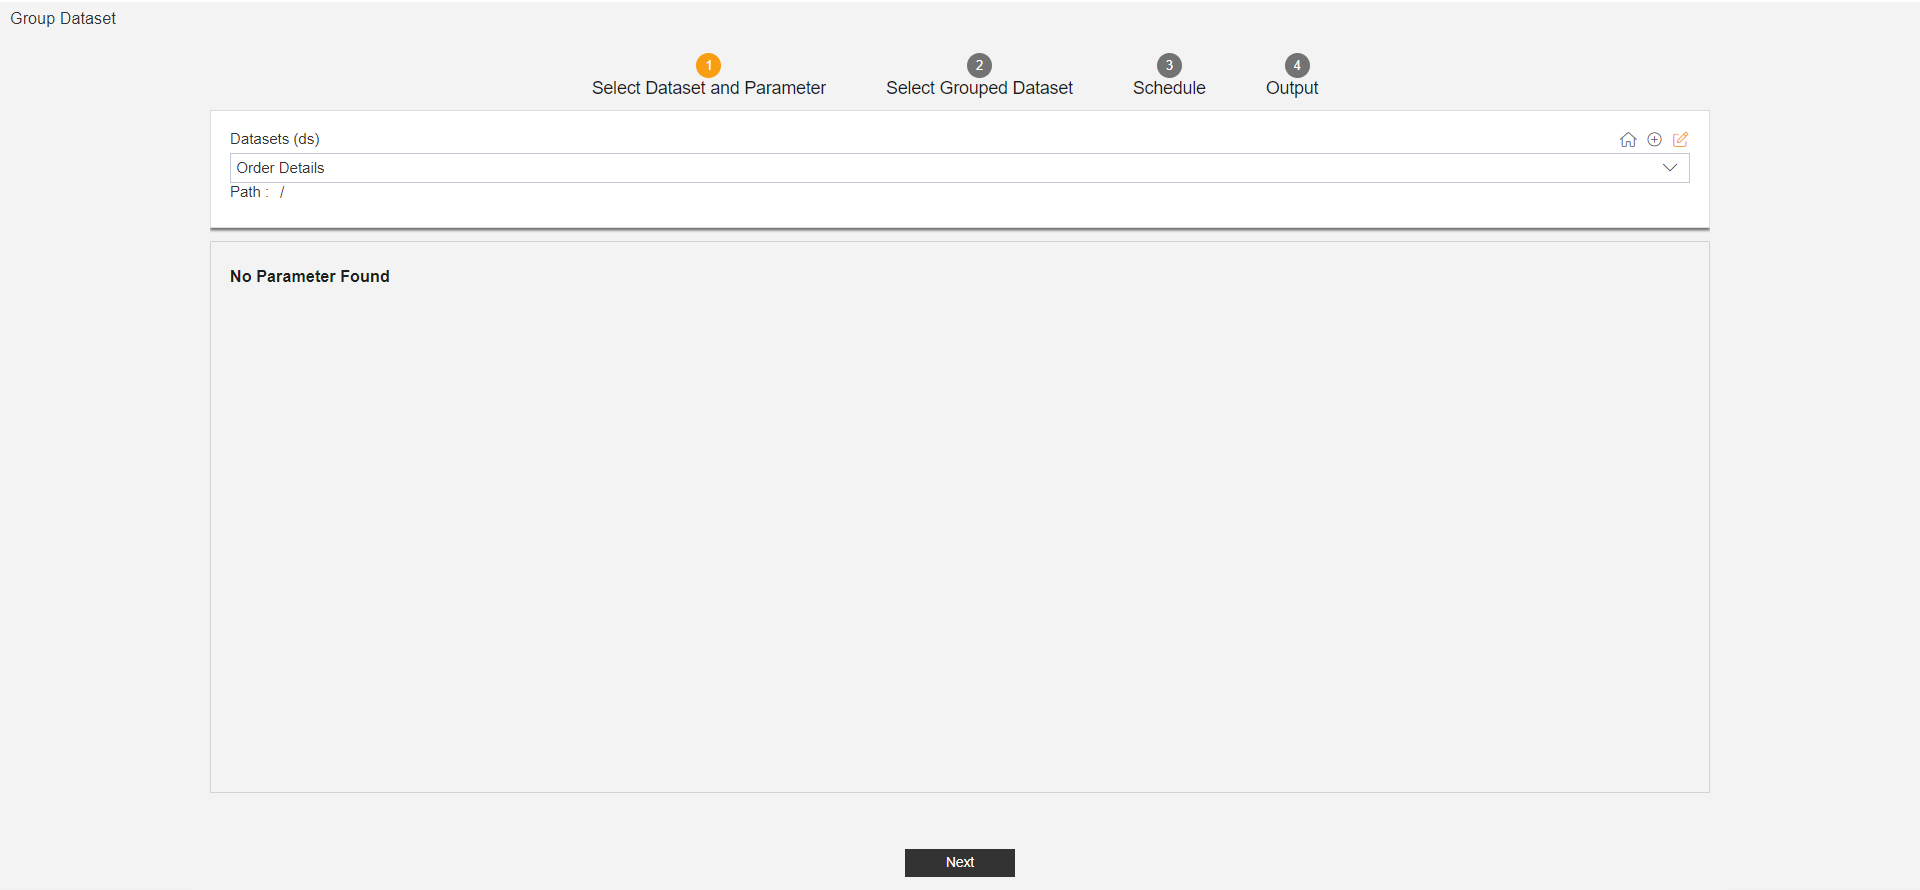Click the Next button
This screenshot has height=890, width=1920.
coord(960,863)
